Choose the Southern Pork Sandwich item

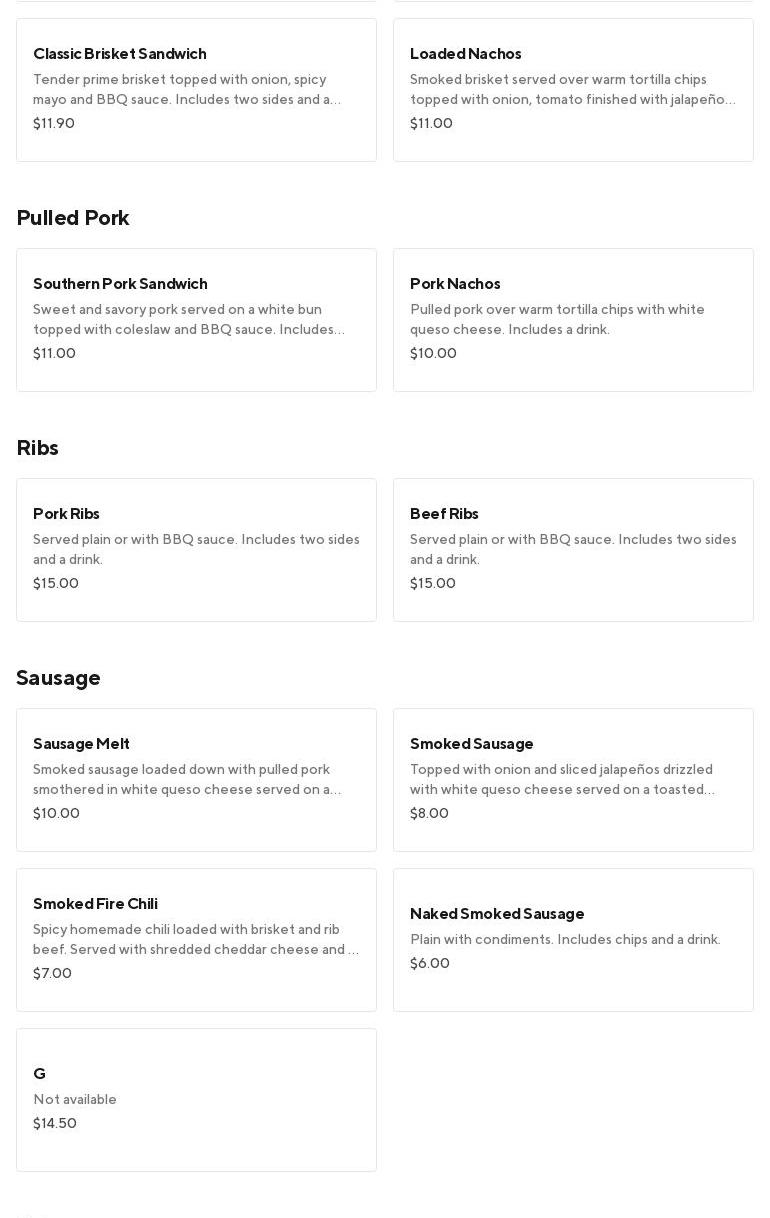pos(196,319)
